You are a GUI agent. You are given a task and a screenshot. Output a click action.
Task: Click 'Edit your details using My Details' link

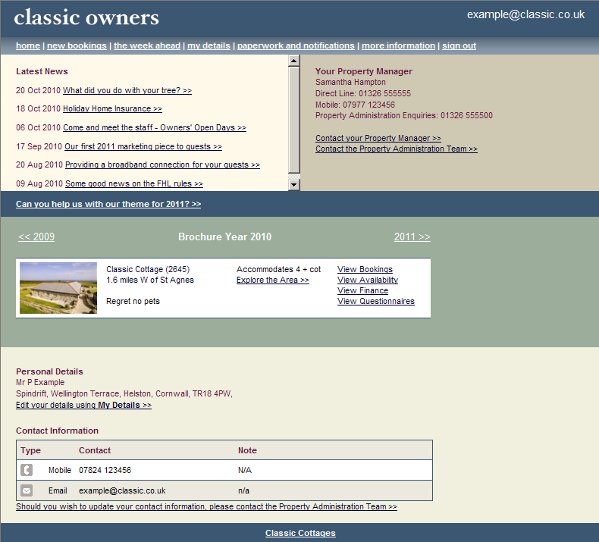84,405
